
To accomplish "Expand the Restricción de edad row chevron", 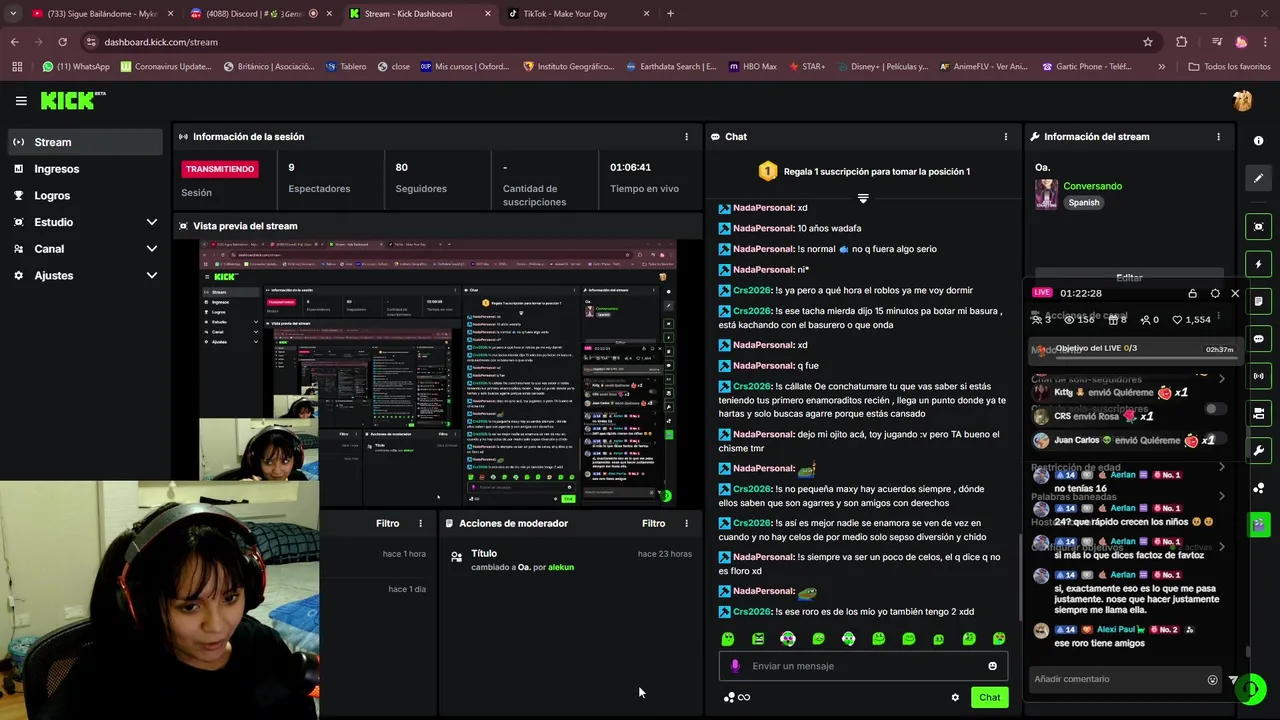I will [x=1221, y=467].
